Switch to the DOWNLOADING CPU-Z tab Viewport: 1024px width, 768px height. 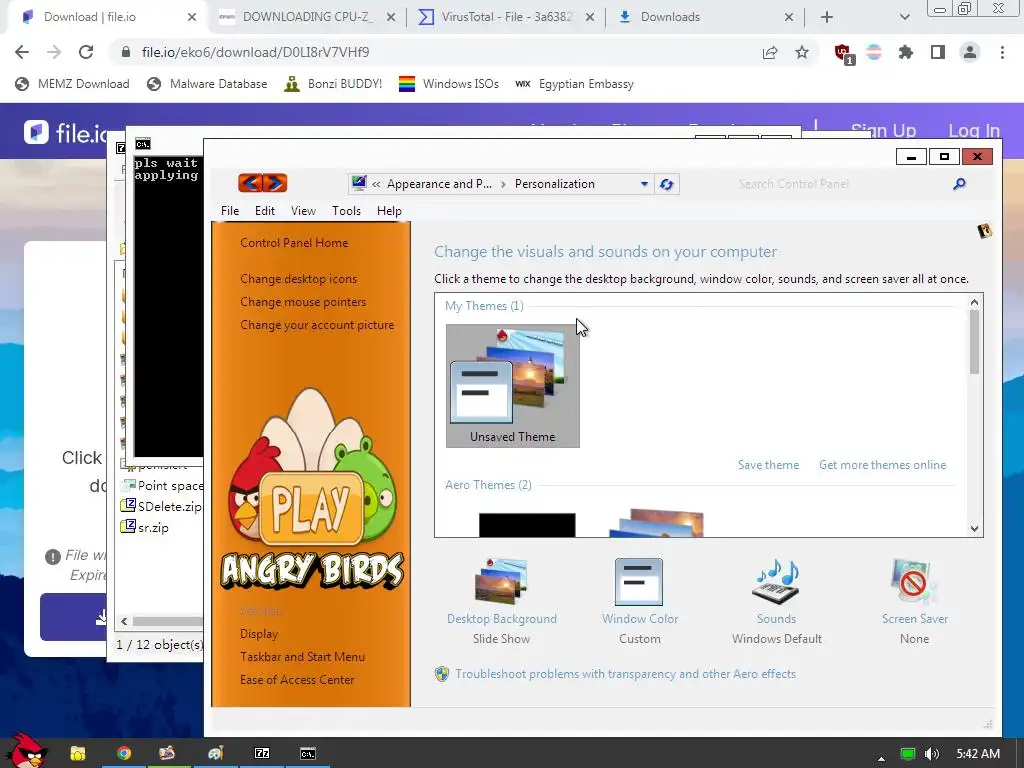click(306, 17)
